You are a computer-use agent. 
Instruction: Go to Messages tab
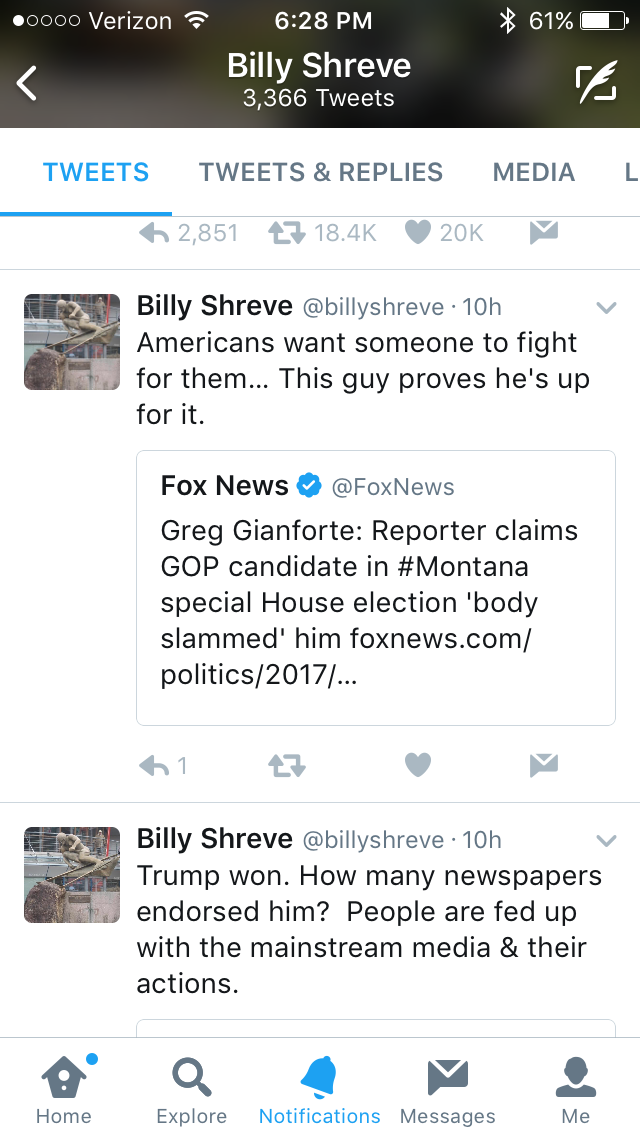[x=447, y=1088]
